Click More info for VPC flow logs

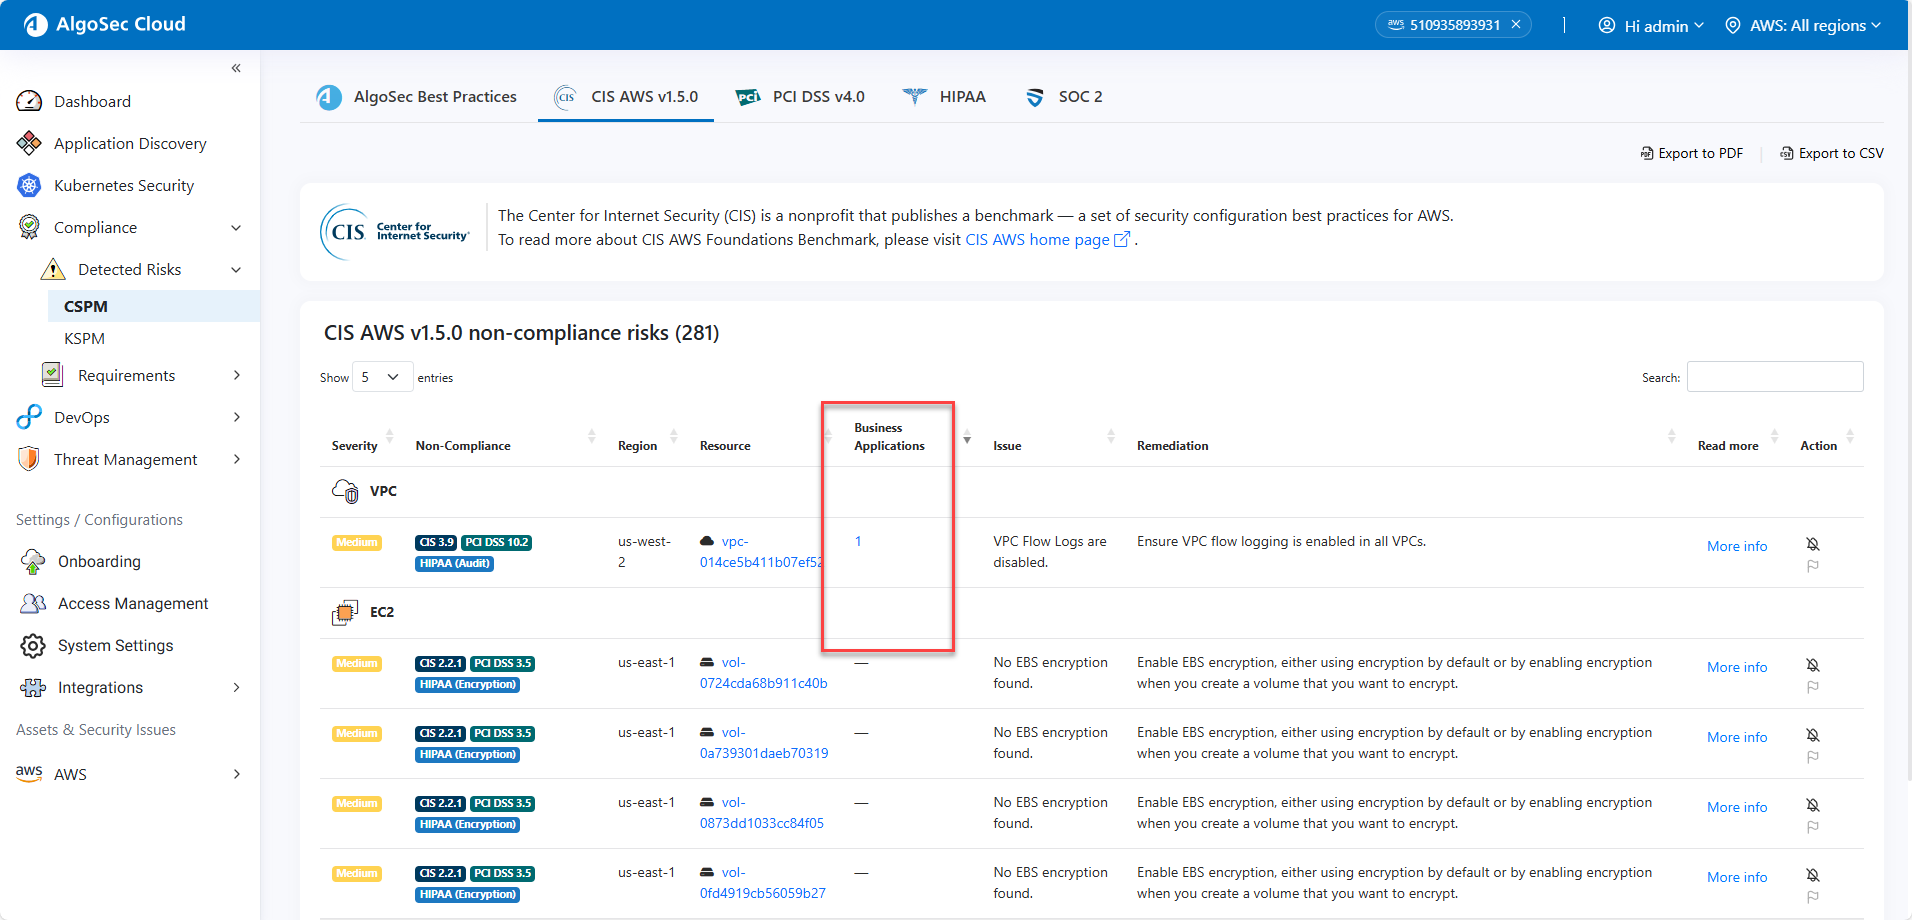(1736, 546)
